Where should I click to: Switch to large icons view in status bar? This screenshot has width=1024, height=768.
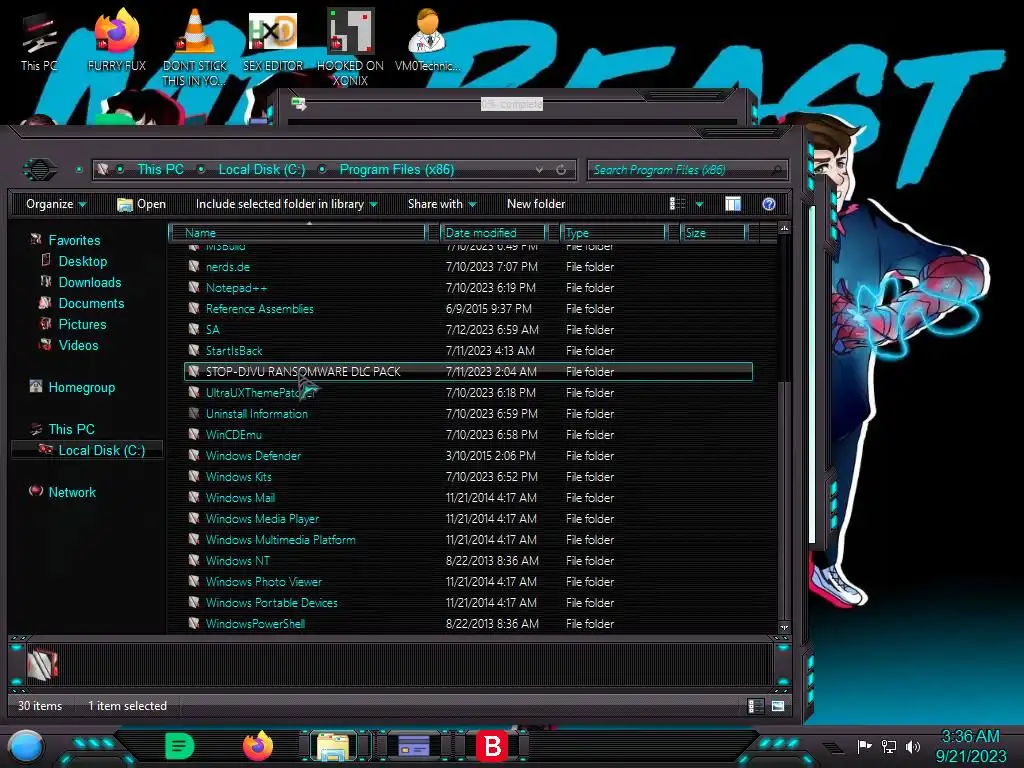778,706
